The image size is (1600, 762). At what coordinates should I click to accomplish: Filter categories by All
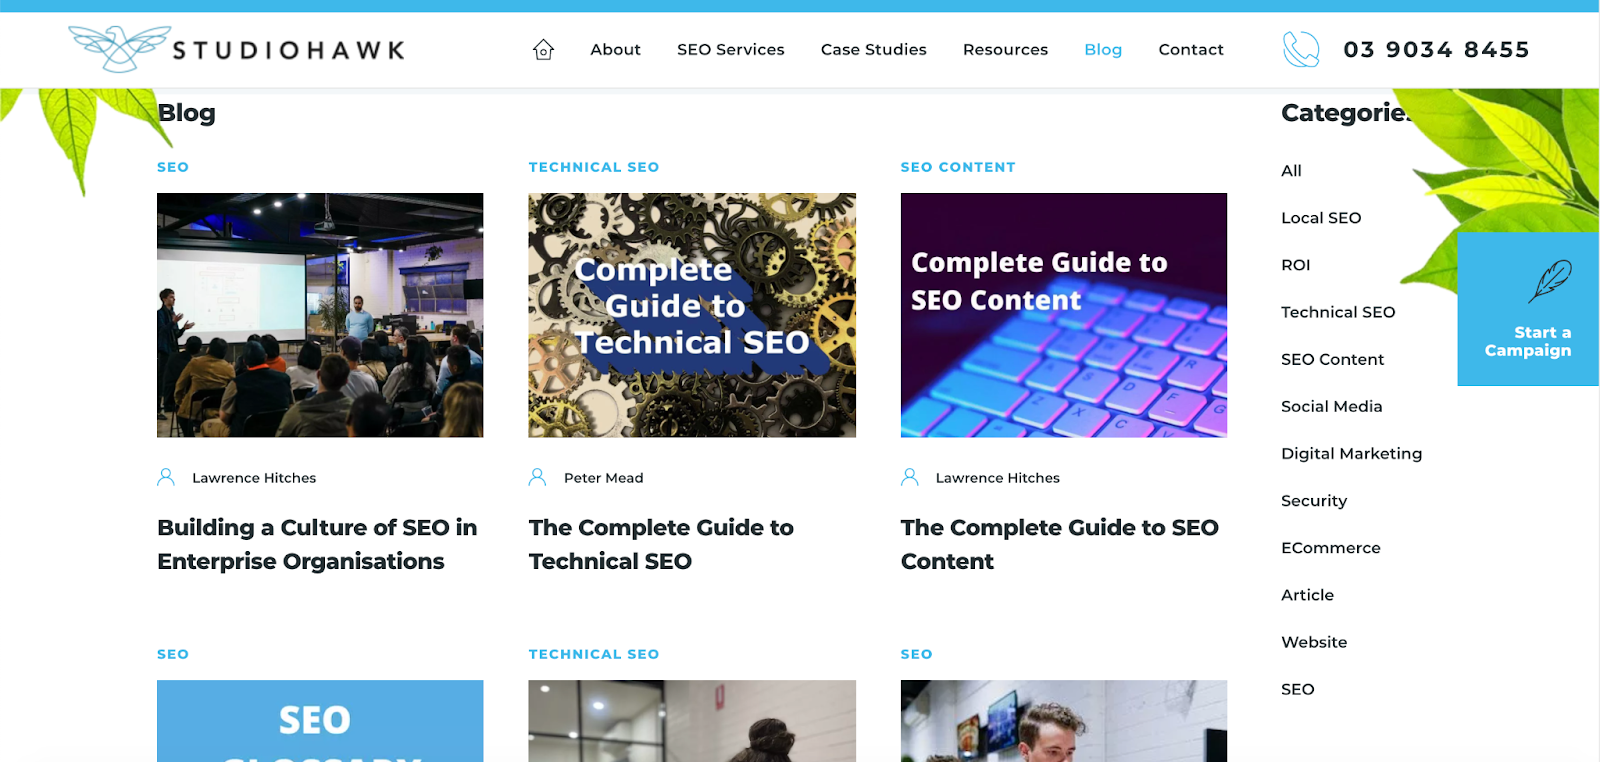pos(1291,171)
